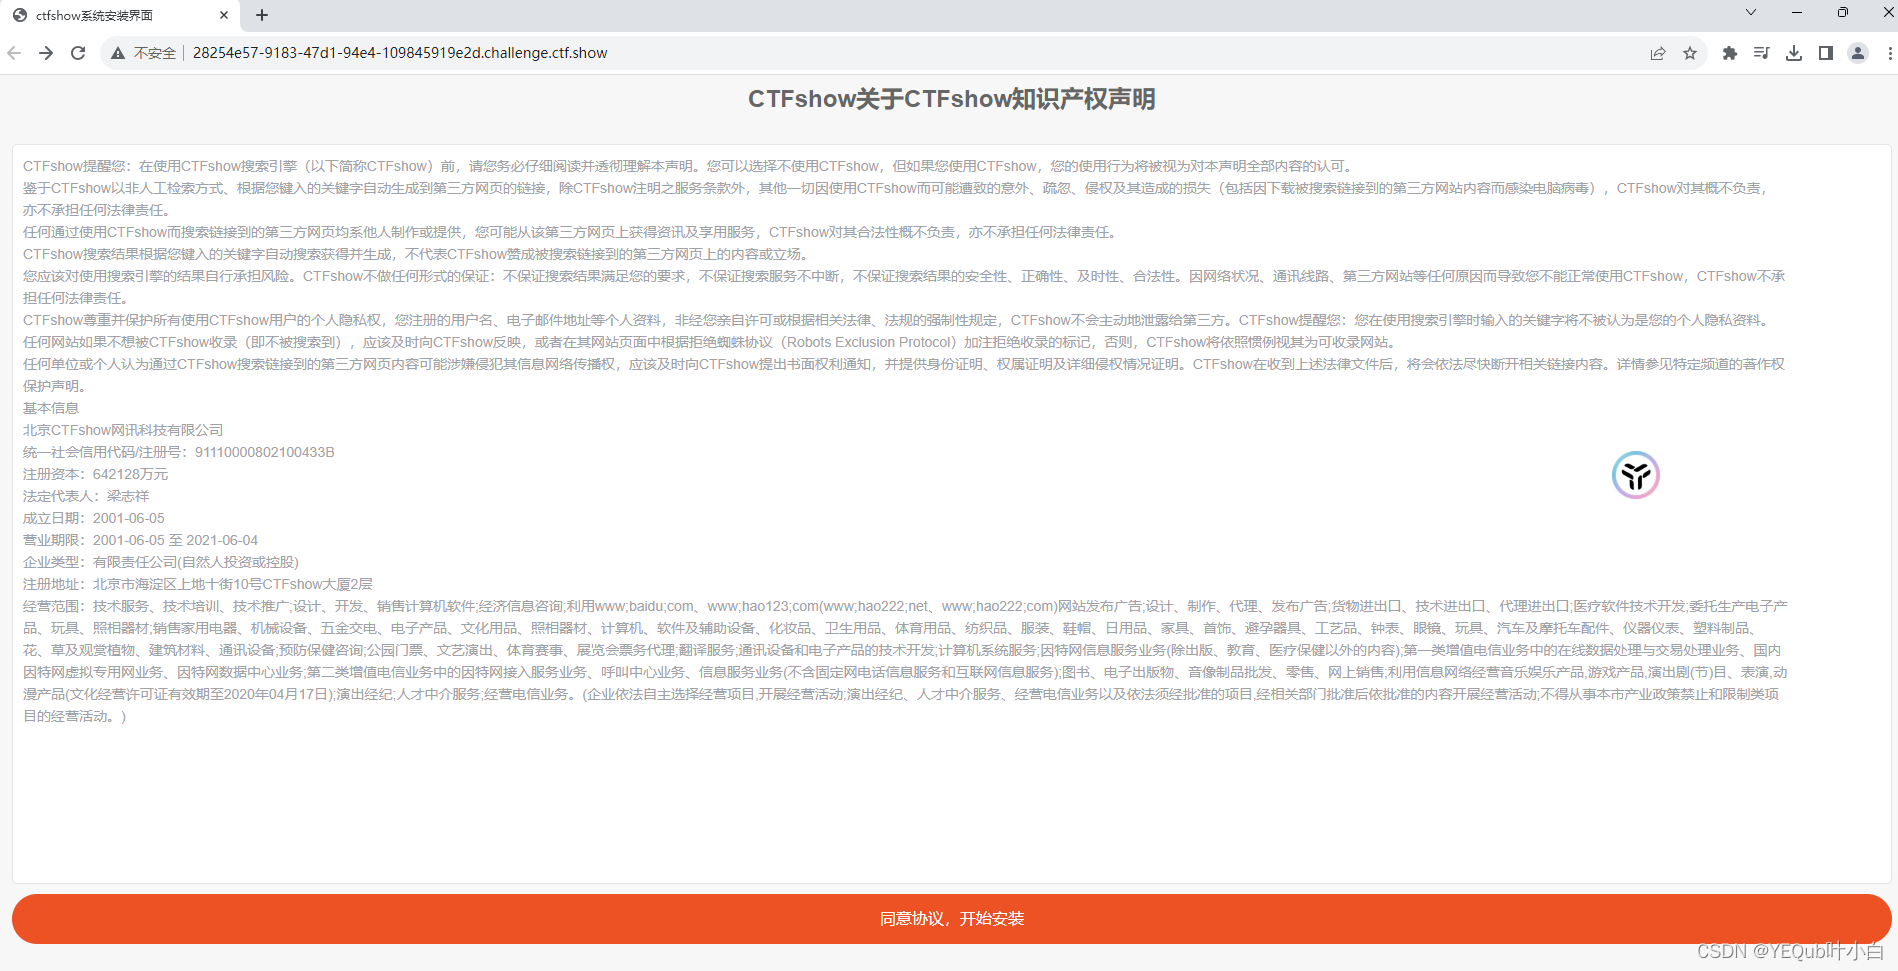Viewport: 1898px width, 971px height.
Task: Go forward with the arrow button
Action: point(46,53)
